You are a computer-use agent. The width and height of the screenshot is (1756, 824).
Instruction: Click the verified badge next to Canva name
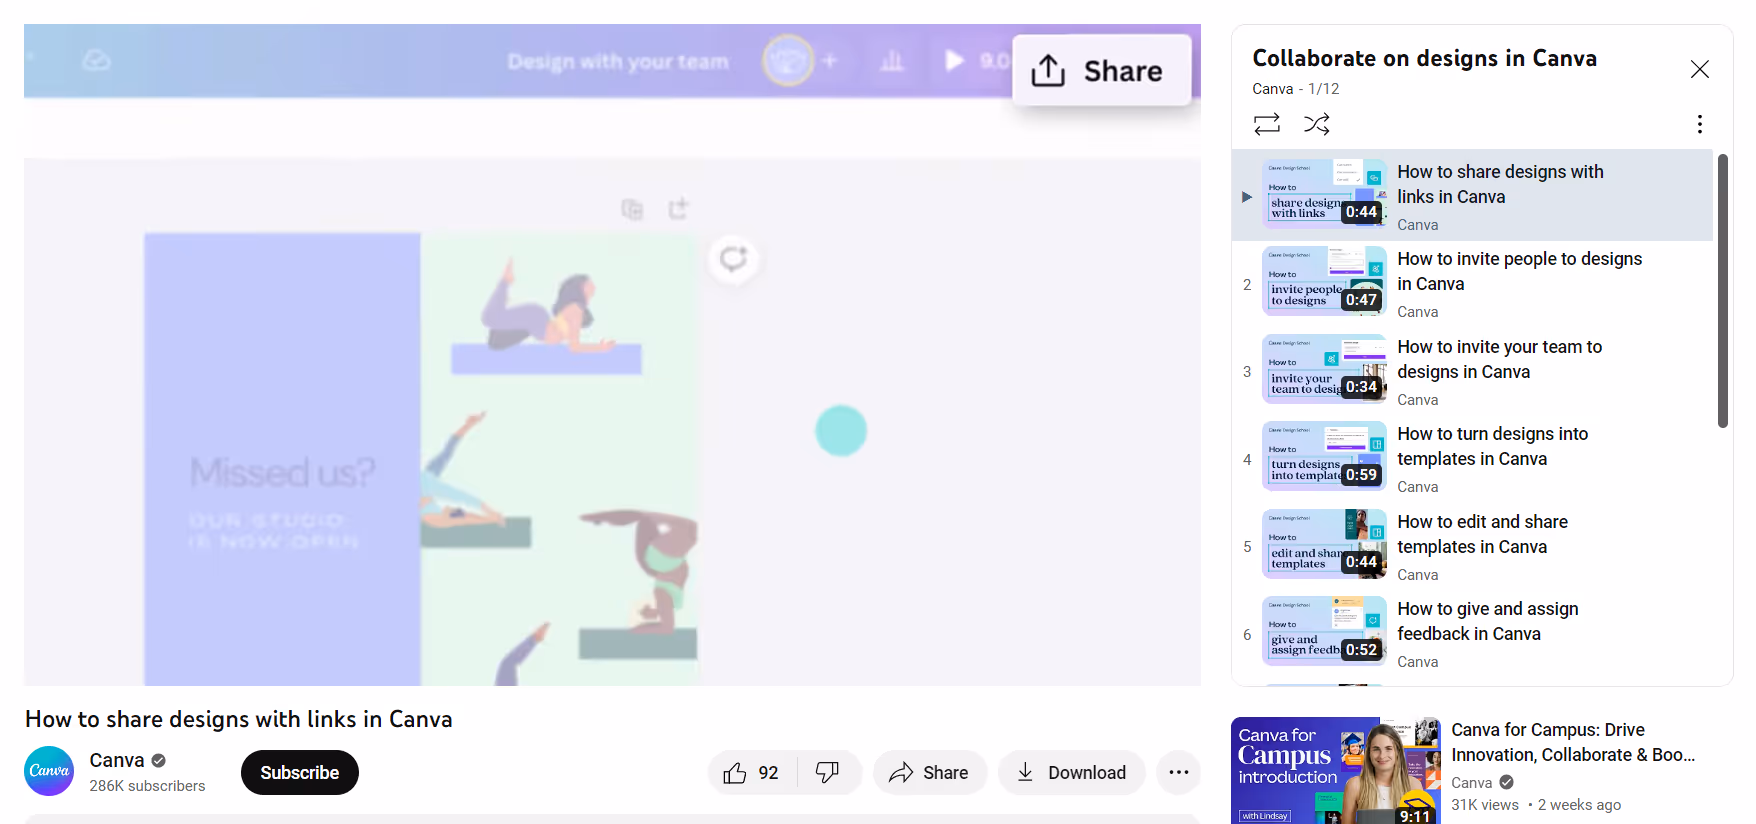(x=158, y=761)
